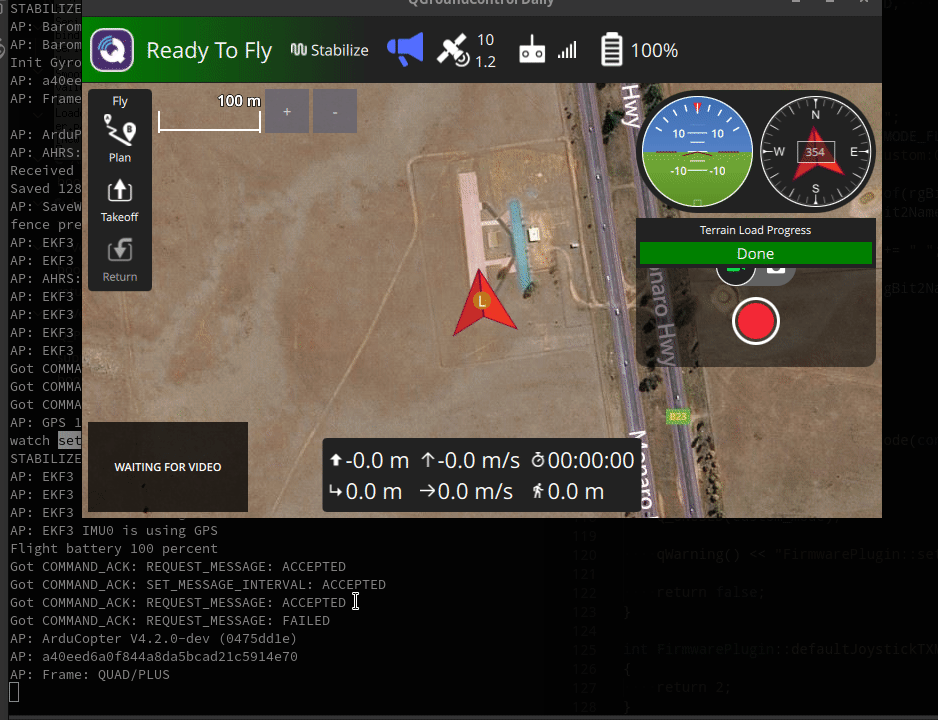Switch to Plan view in tool strip
Screen dimensions: 938x720
point(120,138)
